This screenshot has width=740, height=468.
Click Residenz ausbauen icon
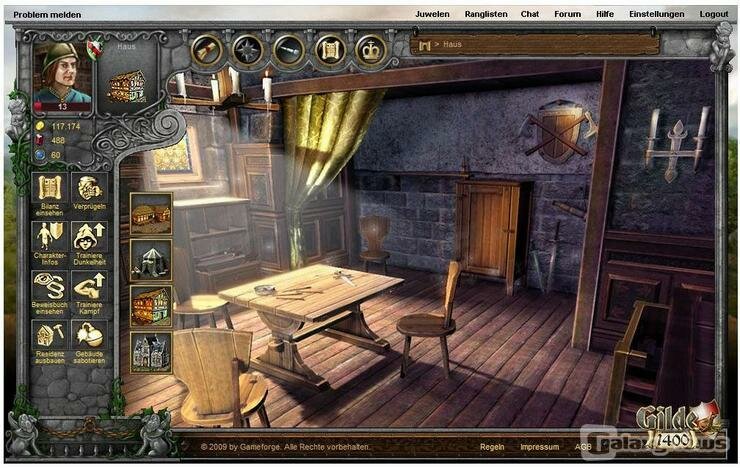click(x=49, y=335)
